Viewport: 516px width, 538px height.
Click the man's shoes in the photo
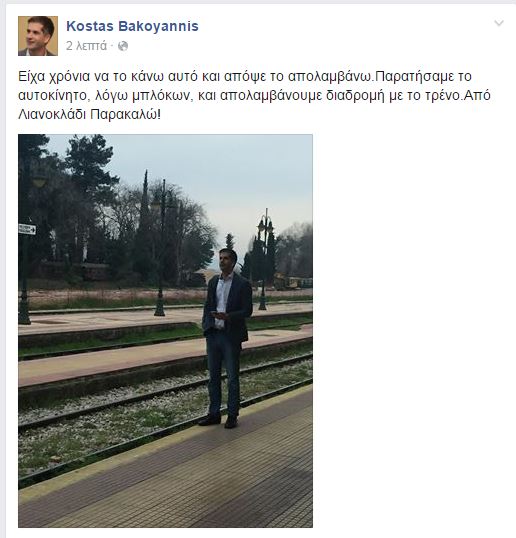pos(218,421)
